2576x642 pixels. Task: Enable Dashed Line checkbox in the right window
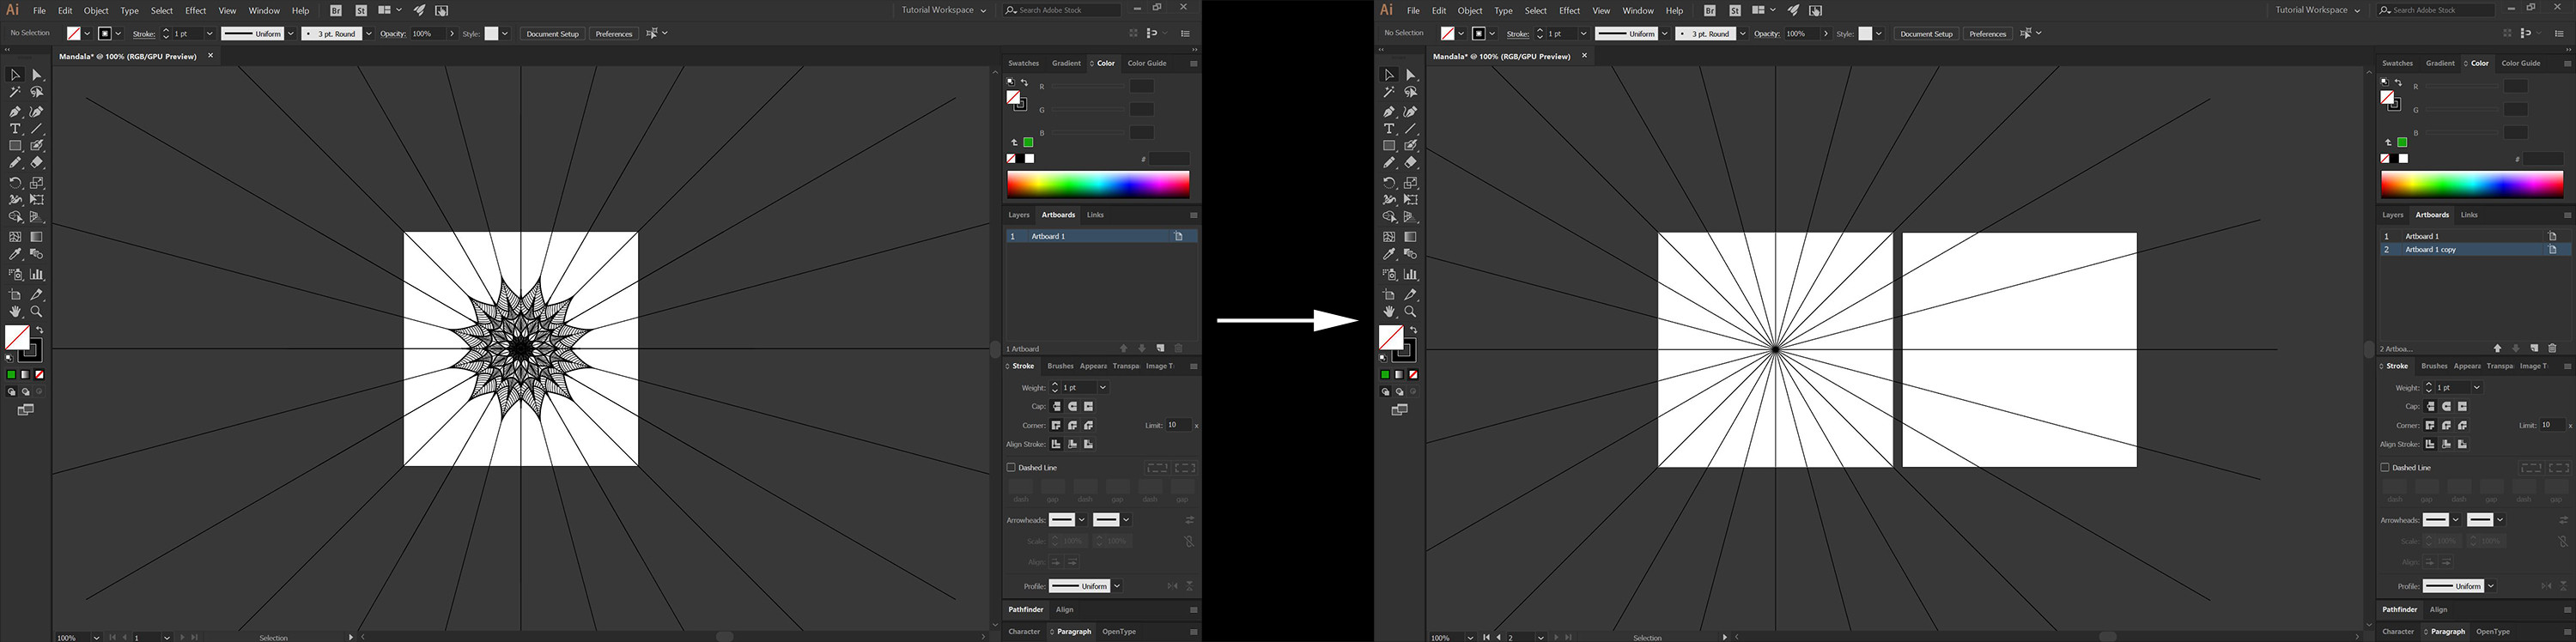pyautogui.click(x=2385, y=467)
